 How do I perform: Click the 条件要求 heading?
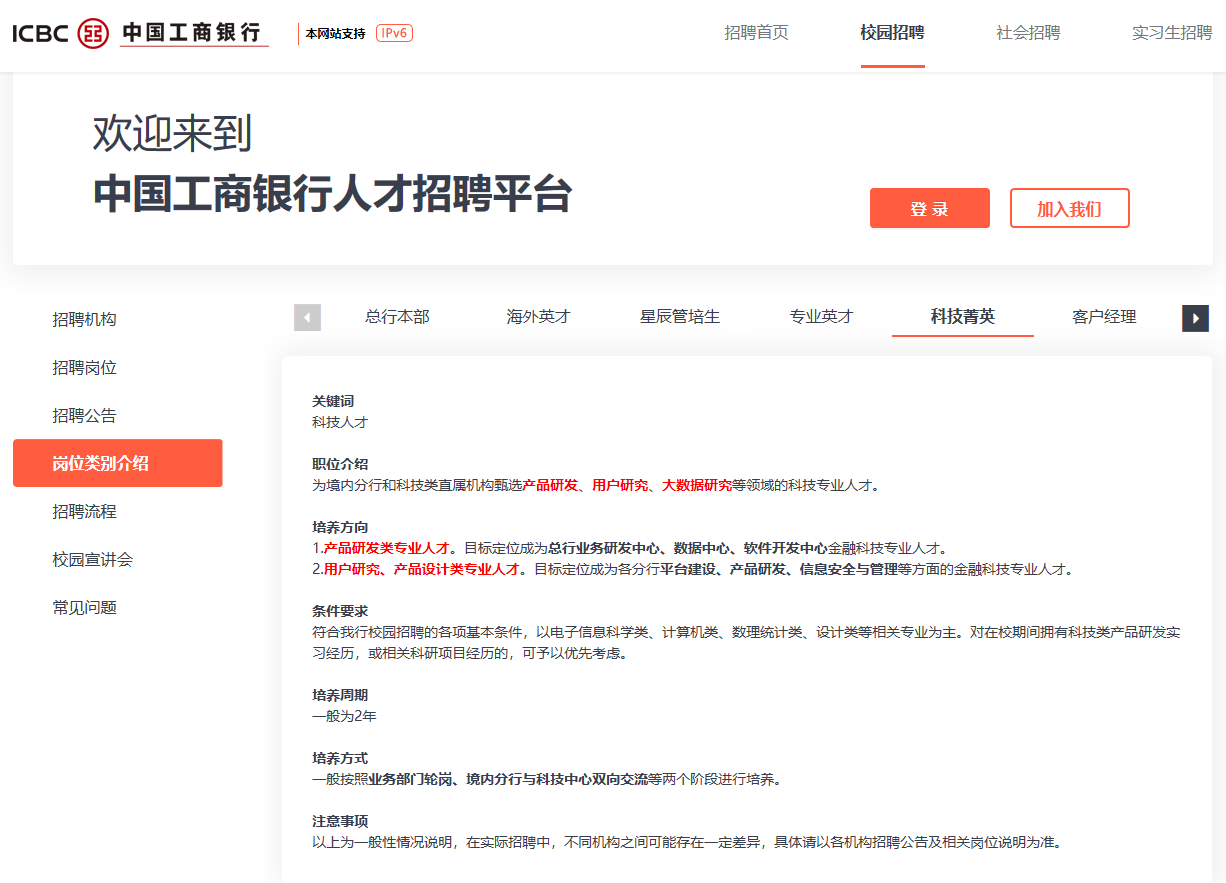(x=340, y=611)
